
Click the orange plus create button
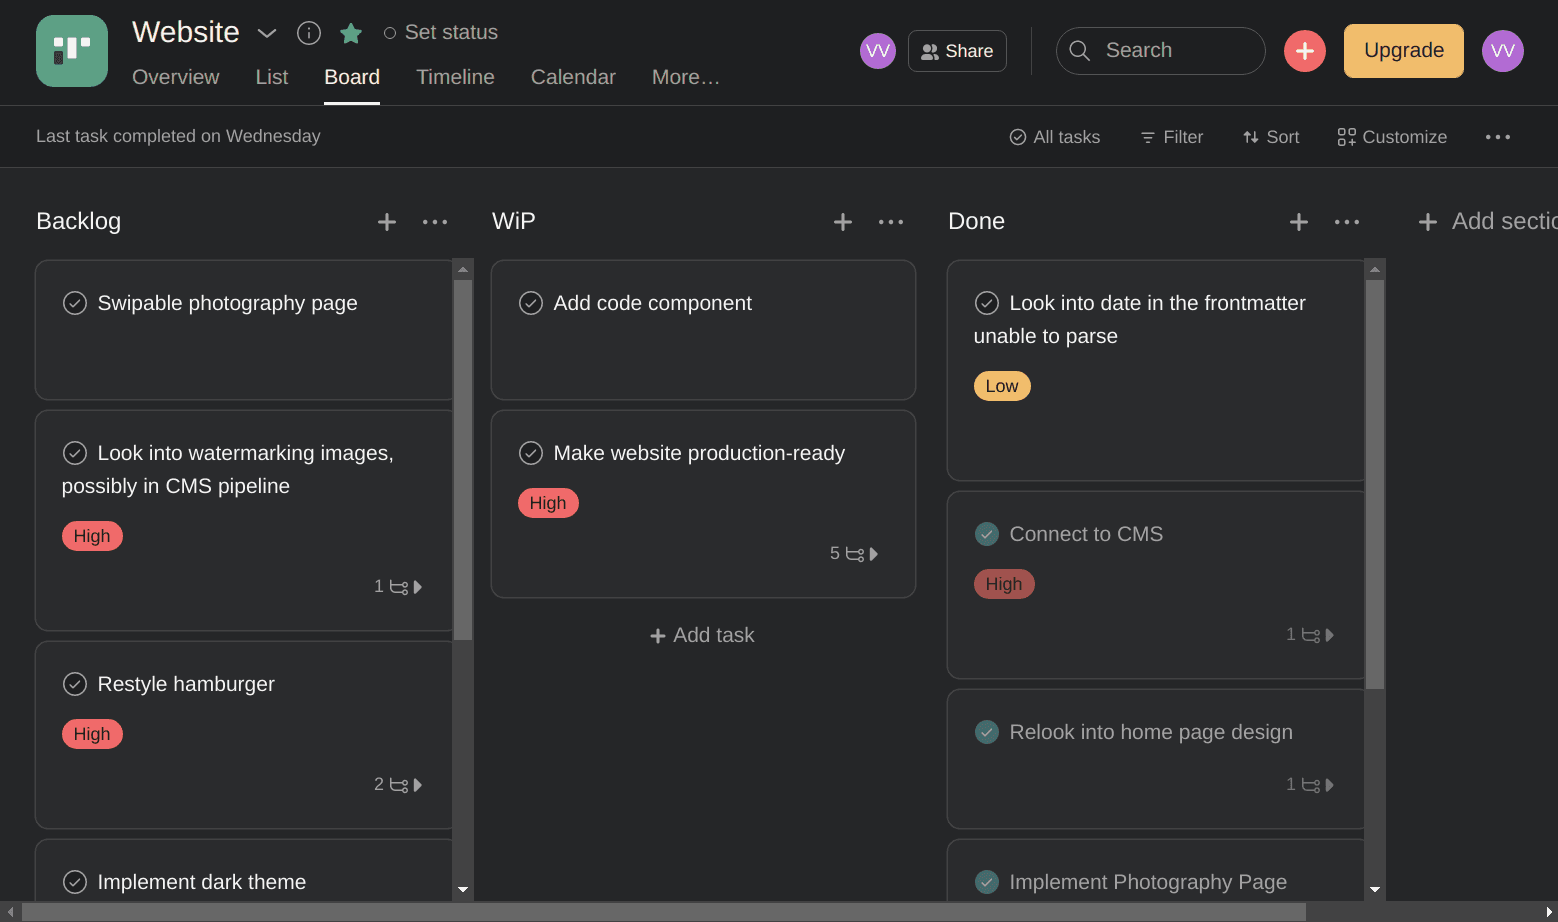coord(1304,50)
